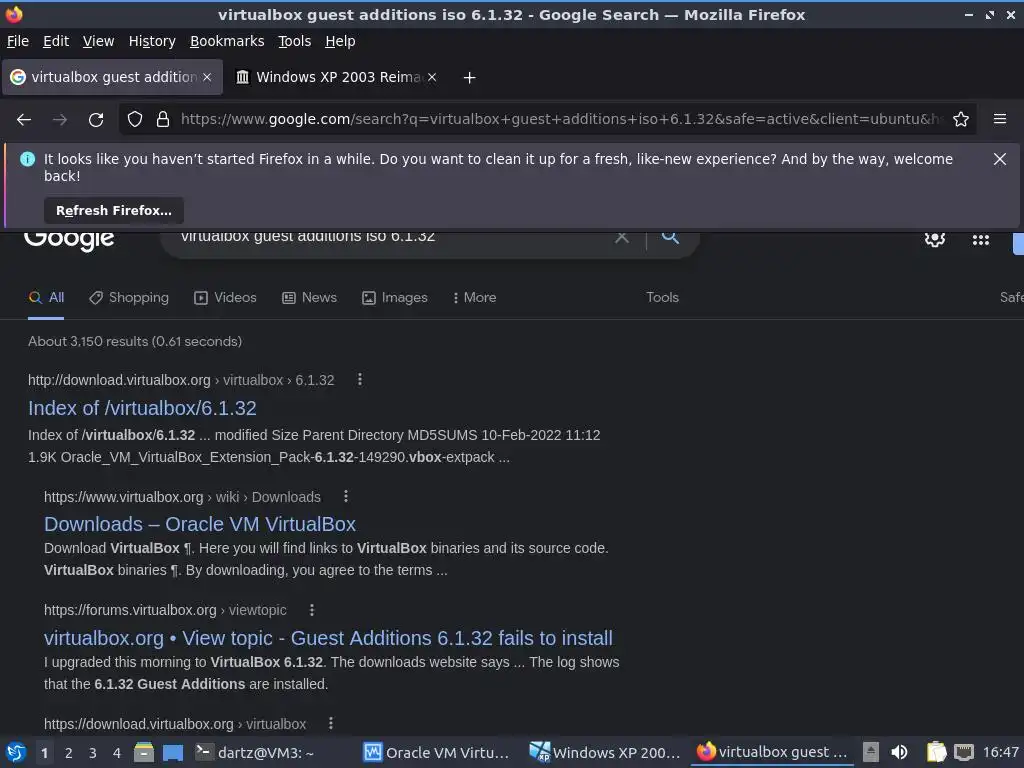This screenshot has width=1024, height=768.
Task: Open the Edit menu
Action: click(56, 41)
